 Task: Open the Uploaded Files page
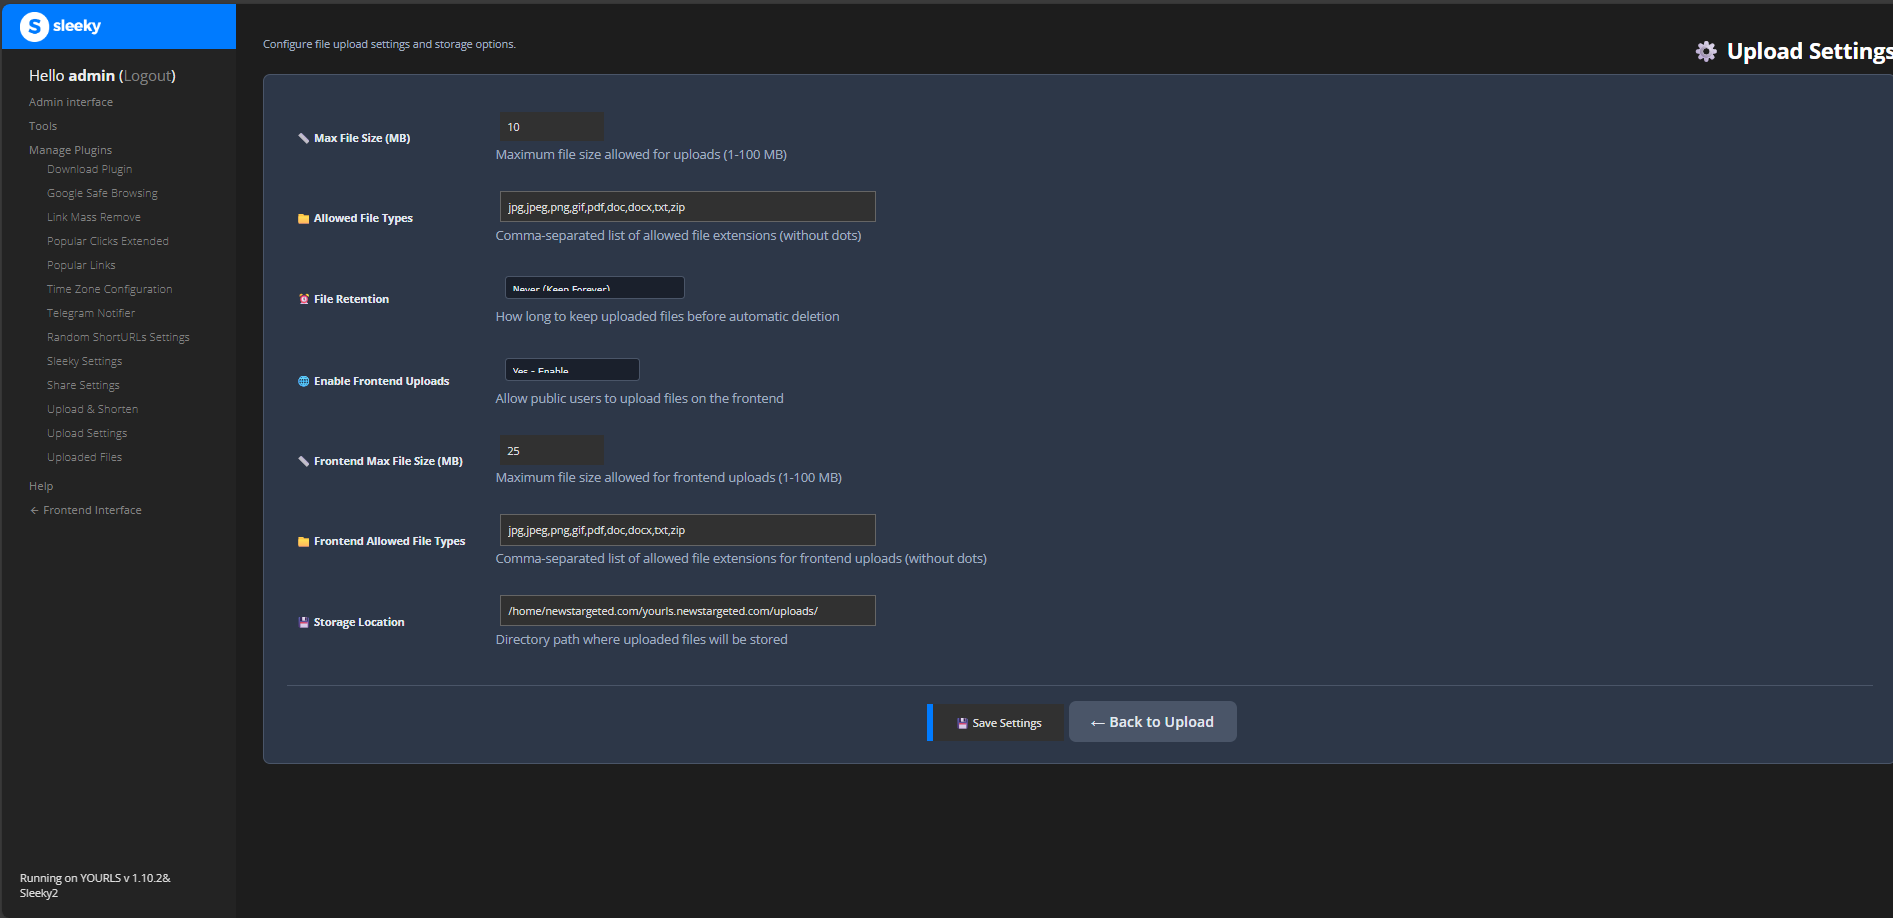point(84,456)
